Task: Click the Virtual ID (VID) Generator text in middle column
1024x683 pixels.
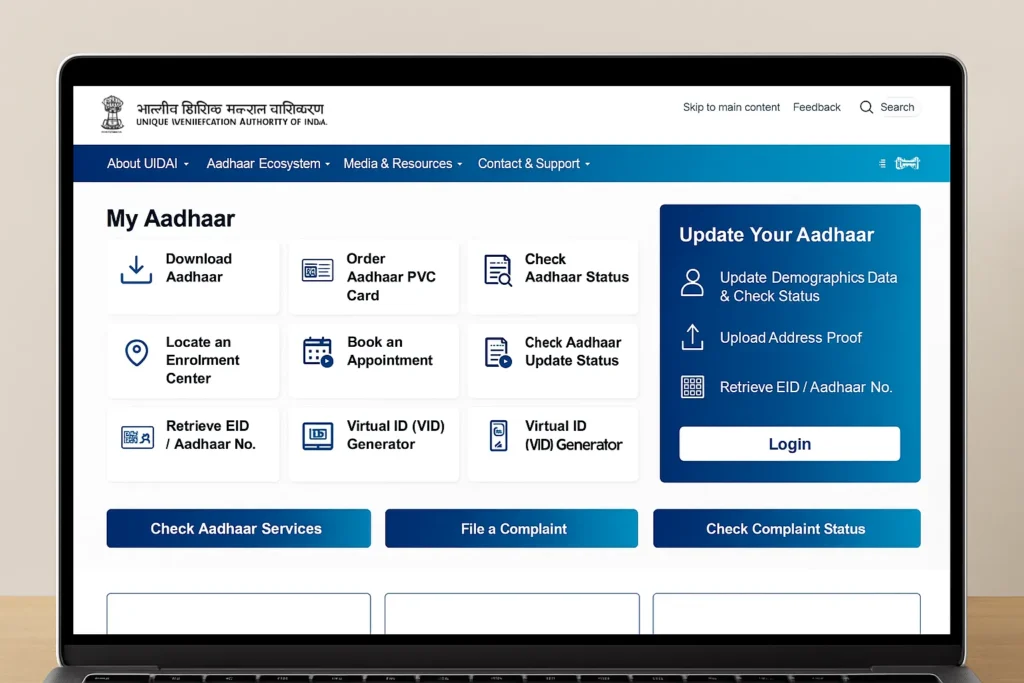Action: [396, 435]
